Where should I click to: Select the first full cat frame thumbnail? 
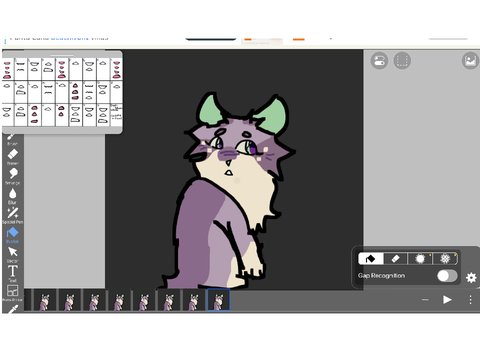pyautogui.click(x=44, y=300)
